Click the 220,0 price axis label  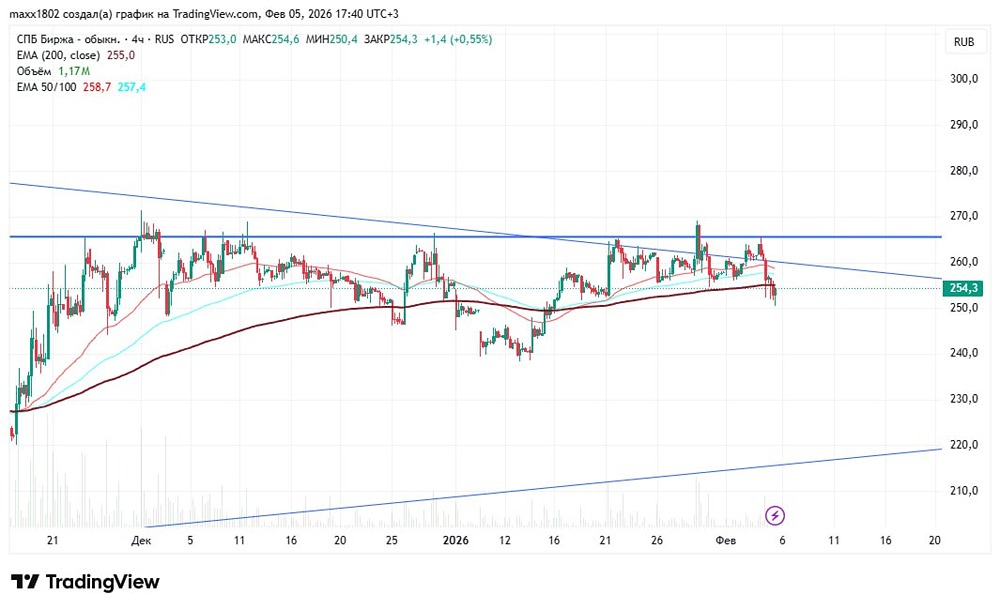(x=964, y=445)
